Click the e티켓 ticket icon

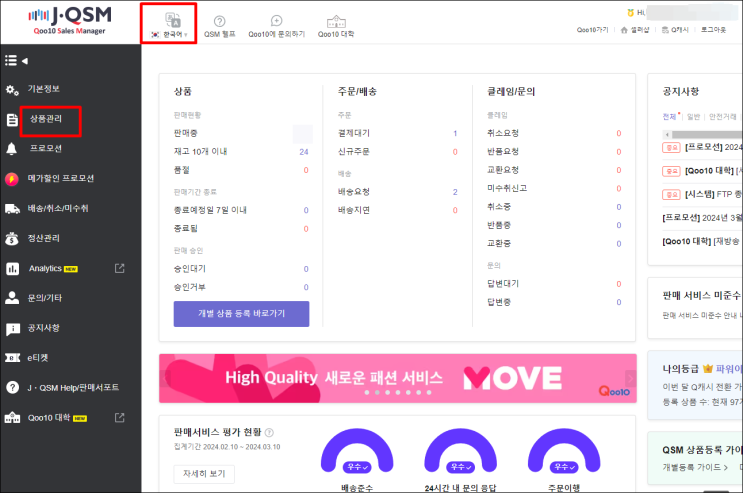(x=12, y=358)
